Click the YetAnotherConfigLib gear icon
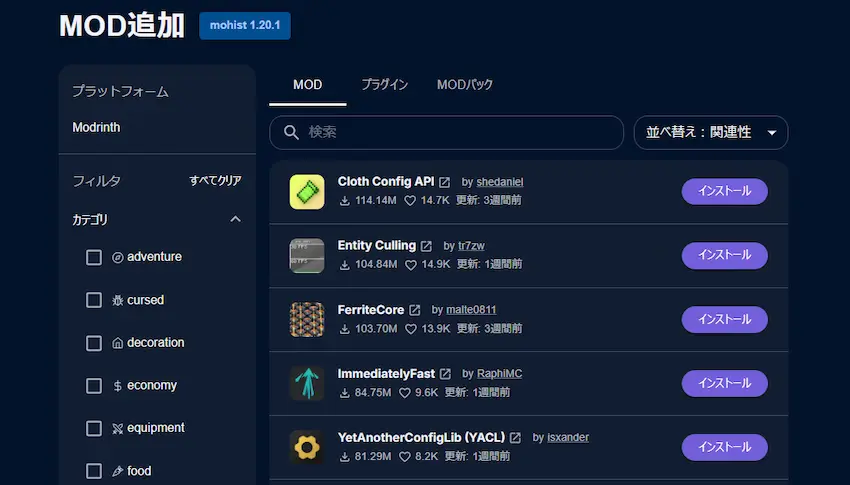 [x=307, y=447]
